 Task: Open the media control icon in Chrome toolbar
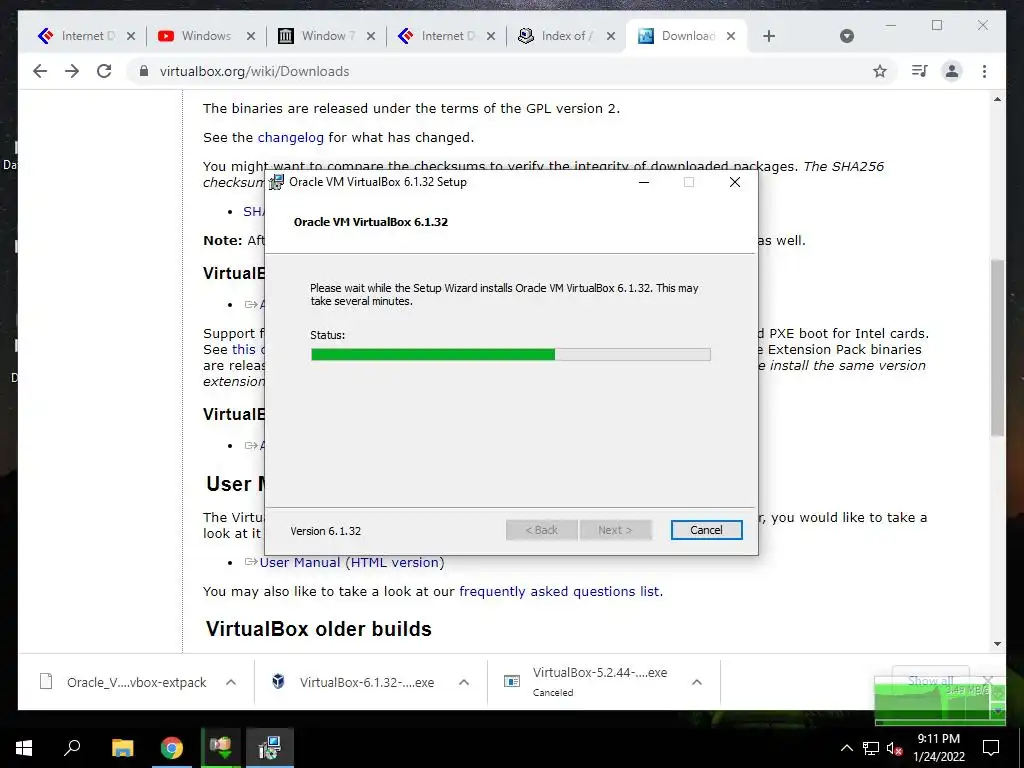coord(919,71)
